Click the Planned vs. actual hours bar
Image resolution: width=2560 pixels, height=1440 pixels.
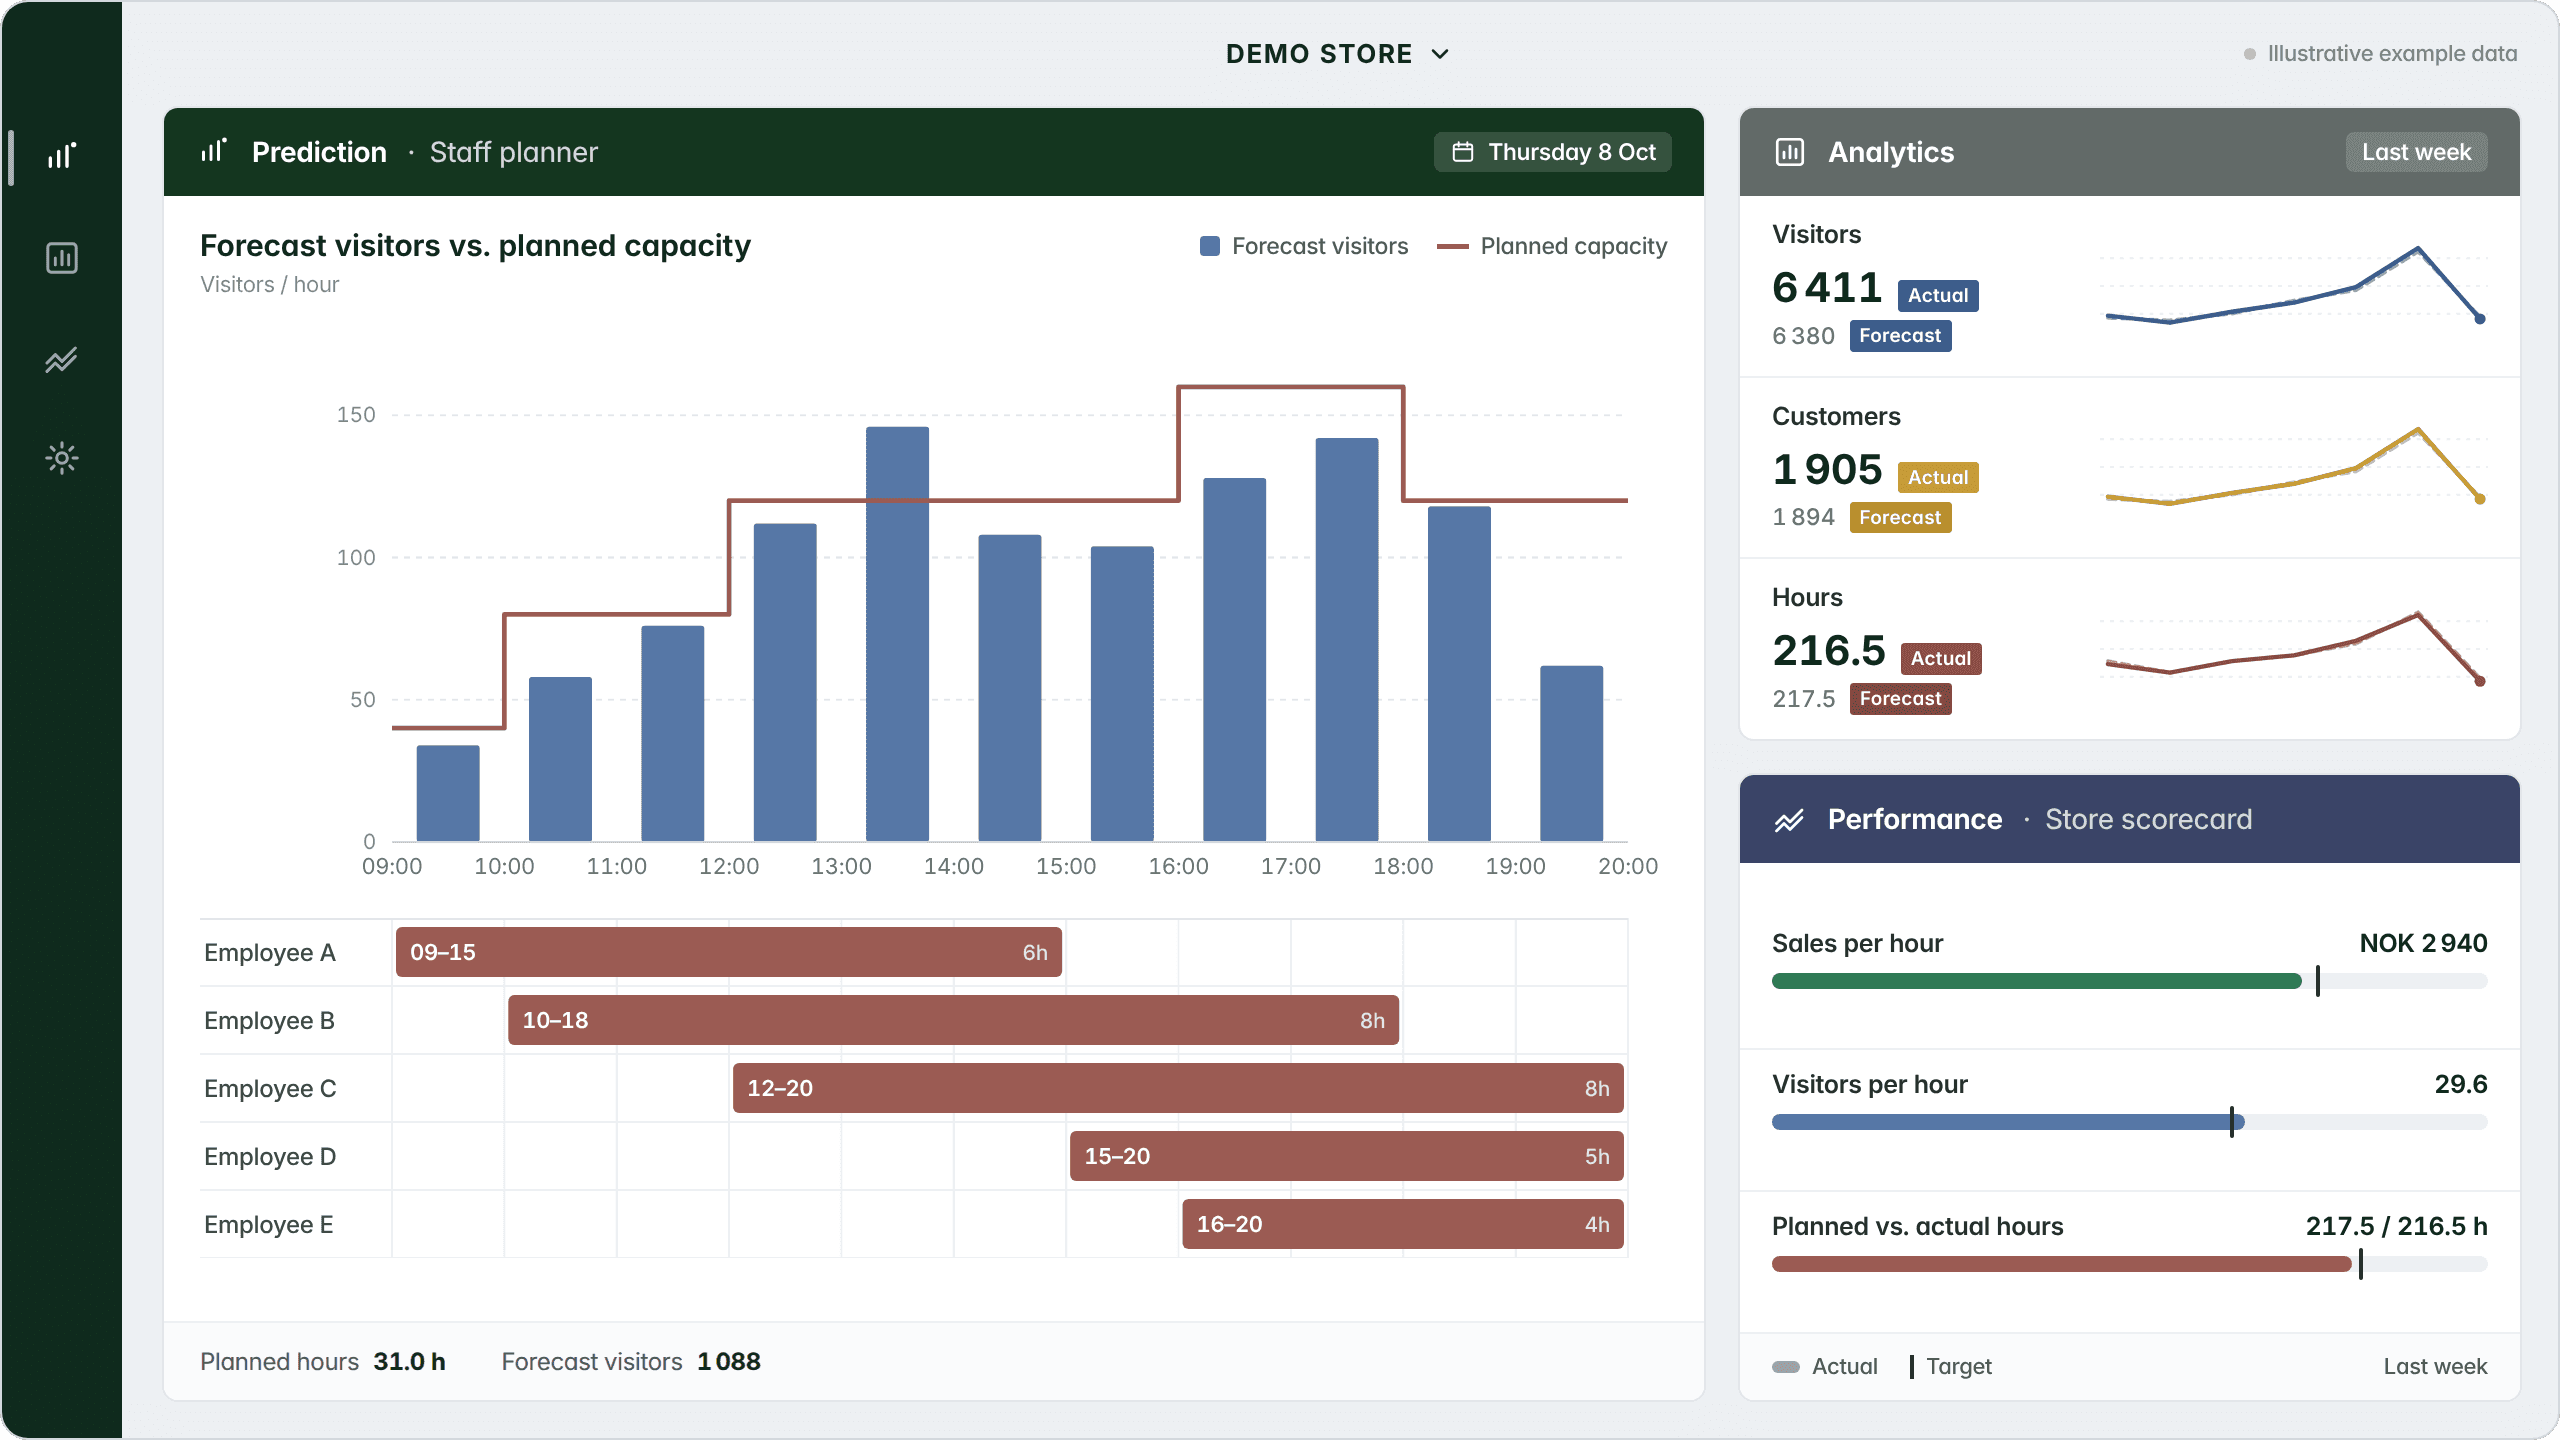(2129, 1264)
